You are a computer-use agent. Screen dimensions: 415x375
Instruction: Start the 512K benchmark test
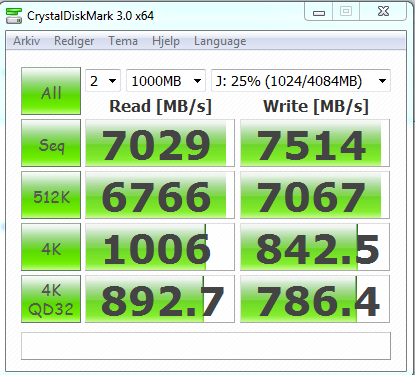tap(51, 195)
